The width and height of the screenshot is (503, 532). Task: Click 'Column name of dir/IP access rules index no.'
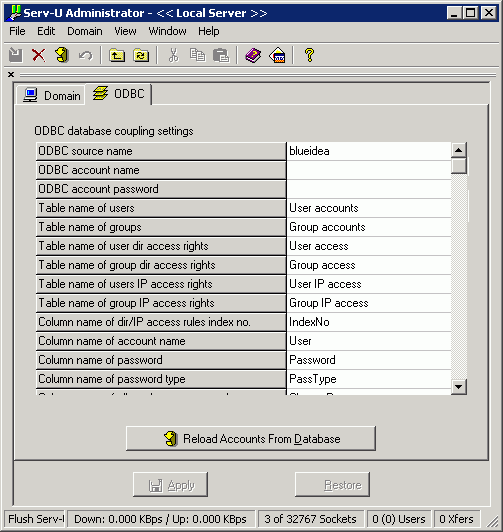pyautogui.click(x=161, y=322)
